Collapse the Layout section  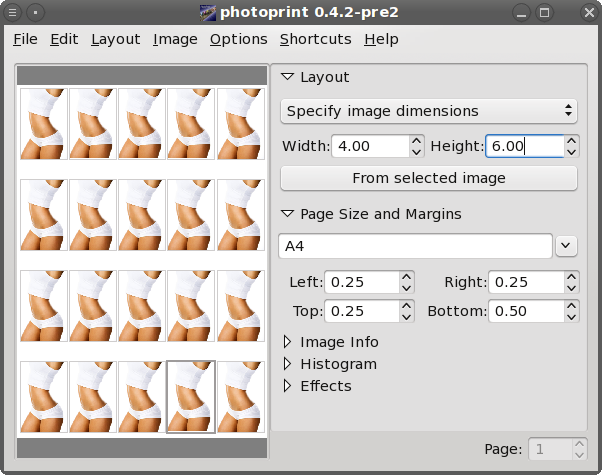pyautogui.click(x=288, y=77)
